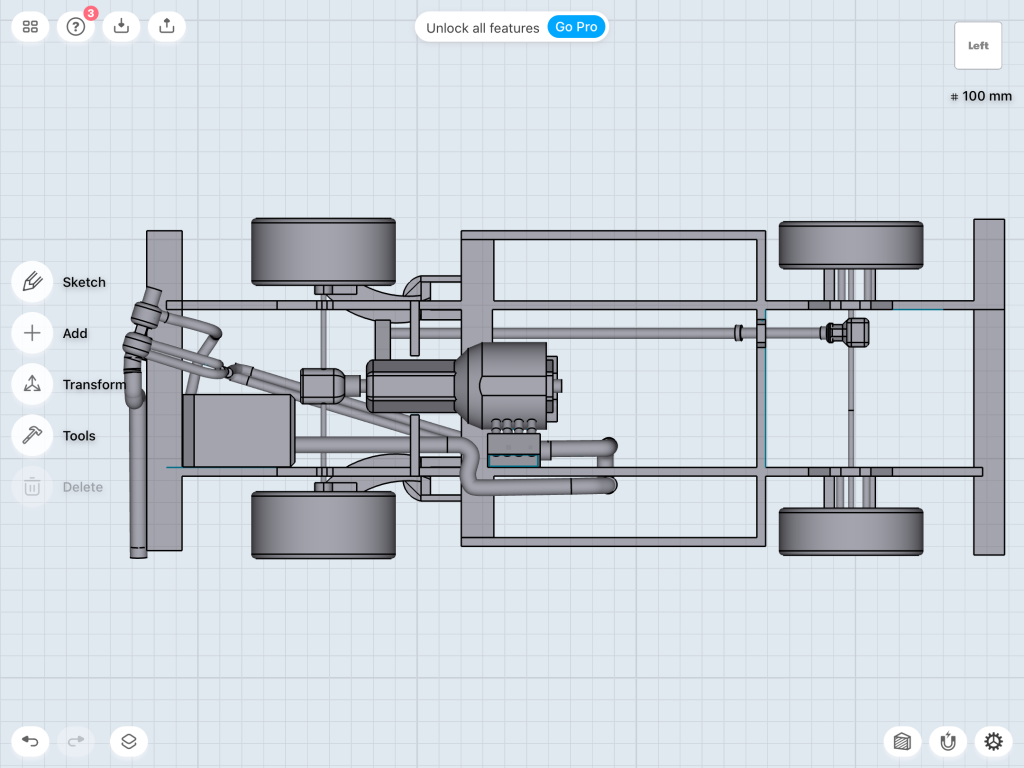The image size is (1024, 768).
Task: Open the Add menu
Action: point(32,333)
